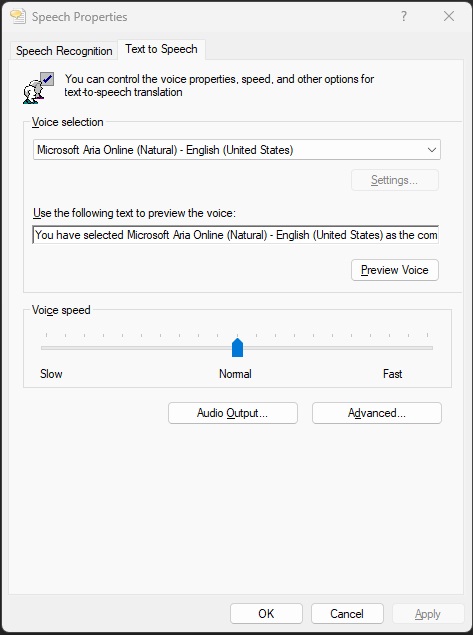This screenshot has width=473, height=635.
Task: Open the Voice selection dropdown
Action: tap(237, 150)
